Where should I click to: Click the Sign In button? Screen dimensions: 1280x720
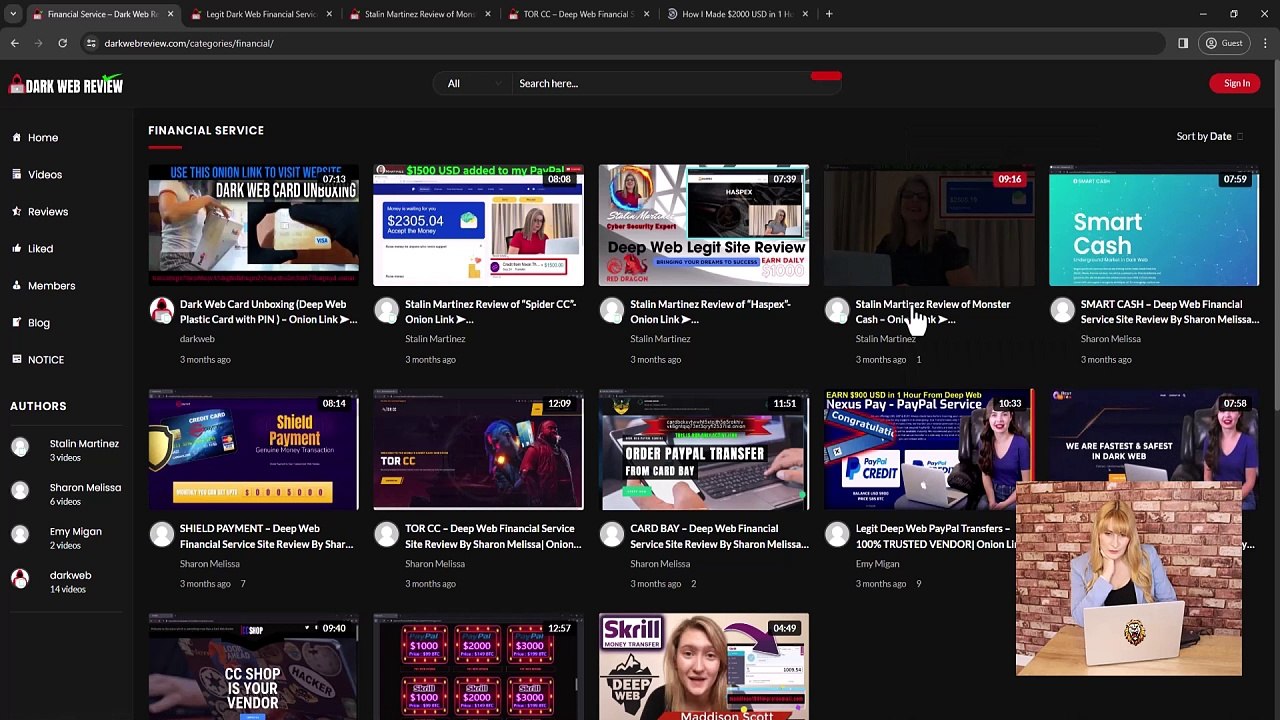pos(1236,83)
